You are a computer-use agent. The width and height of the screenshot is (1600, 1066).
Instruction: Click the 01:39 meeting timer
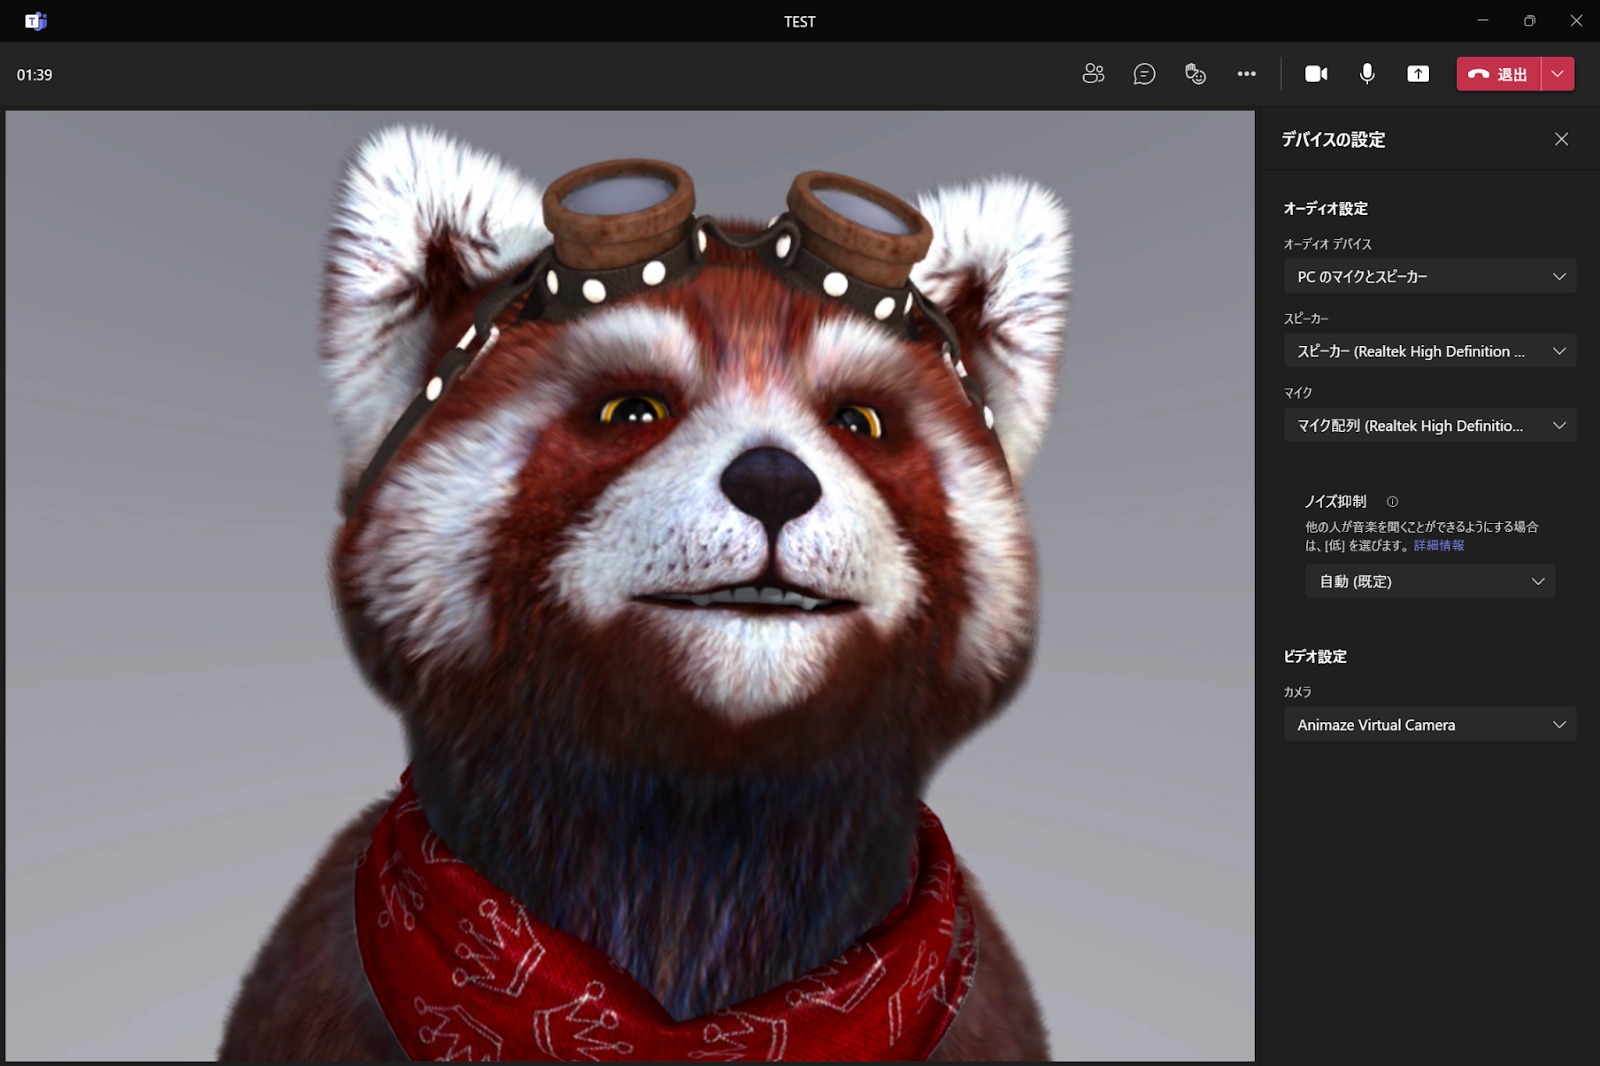tap(35, 75)
